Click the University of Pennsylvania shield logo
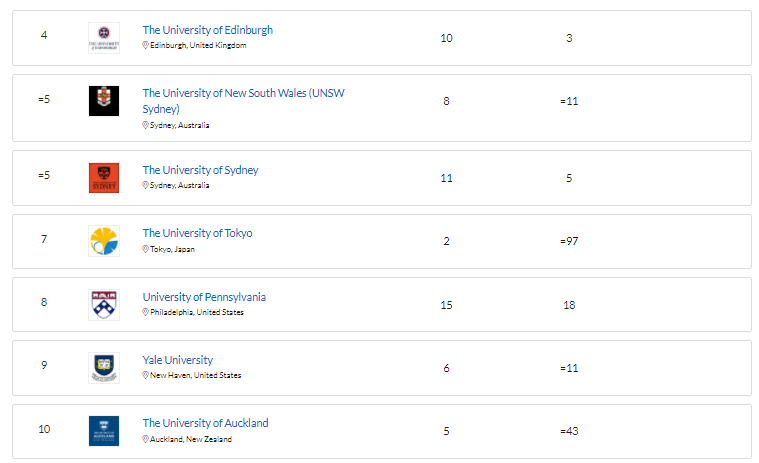The image size is (759, 463). (x=104, y=305)
